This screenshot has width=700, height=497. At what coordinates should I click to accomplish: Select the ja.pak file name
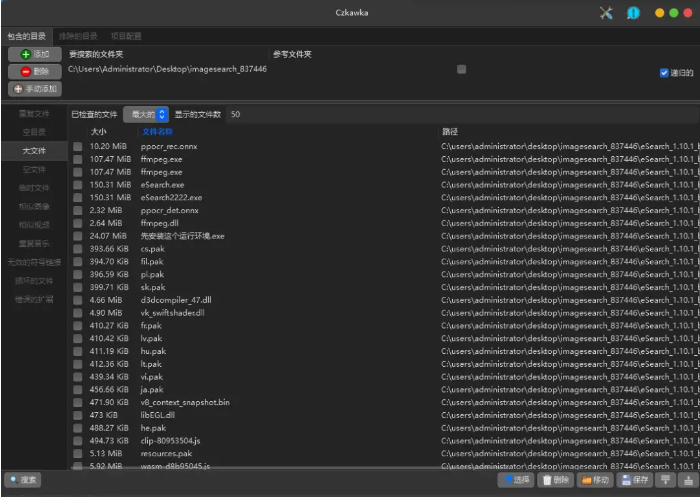[152, 390]
